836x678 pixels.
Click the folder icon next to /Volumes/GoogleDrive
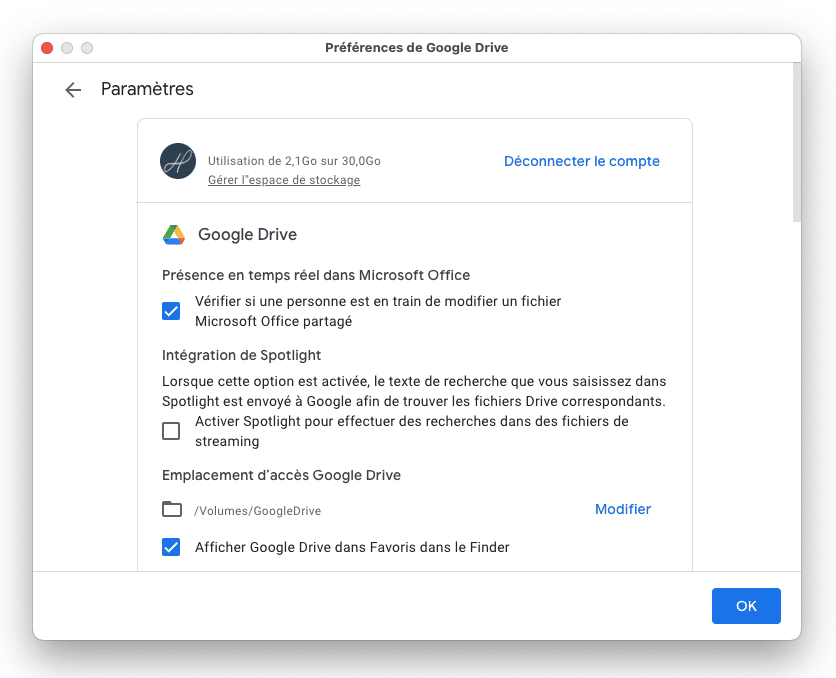pyautogui.click(x=172, y=509)
